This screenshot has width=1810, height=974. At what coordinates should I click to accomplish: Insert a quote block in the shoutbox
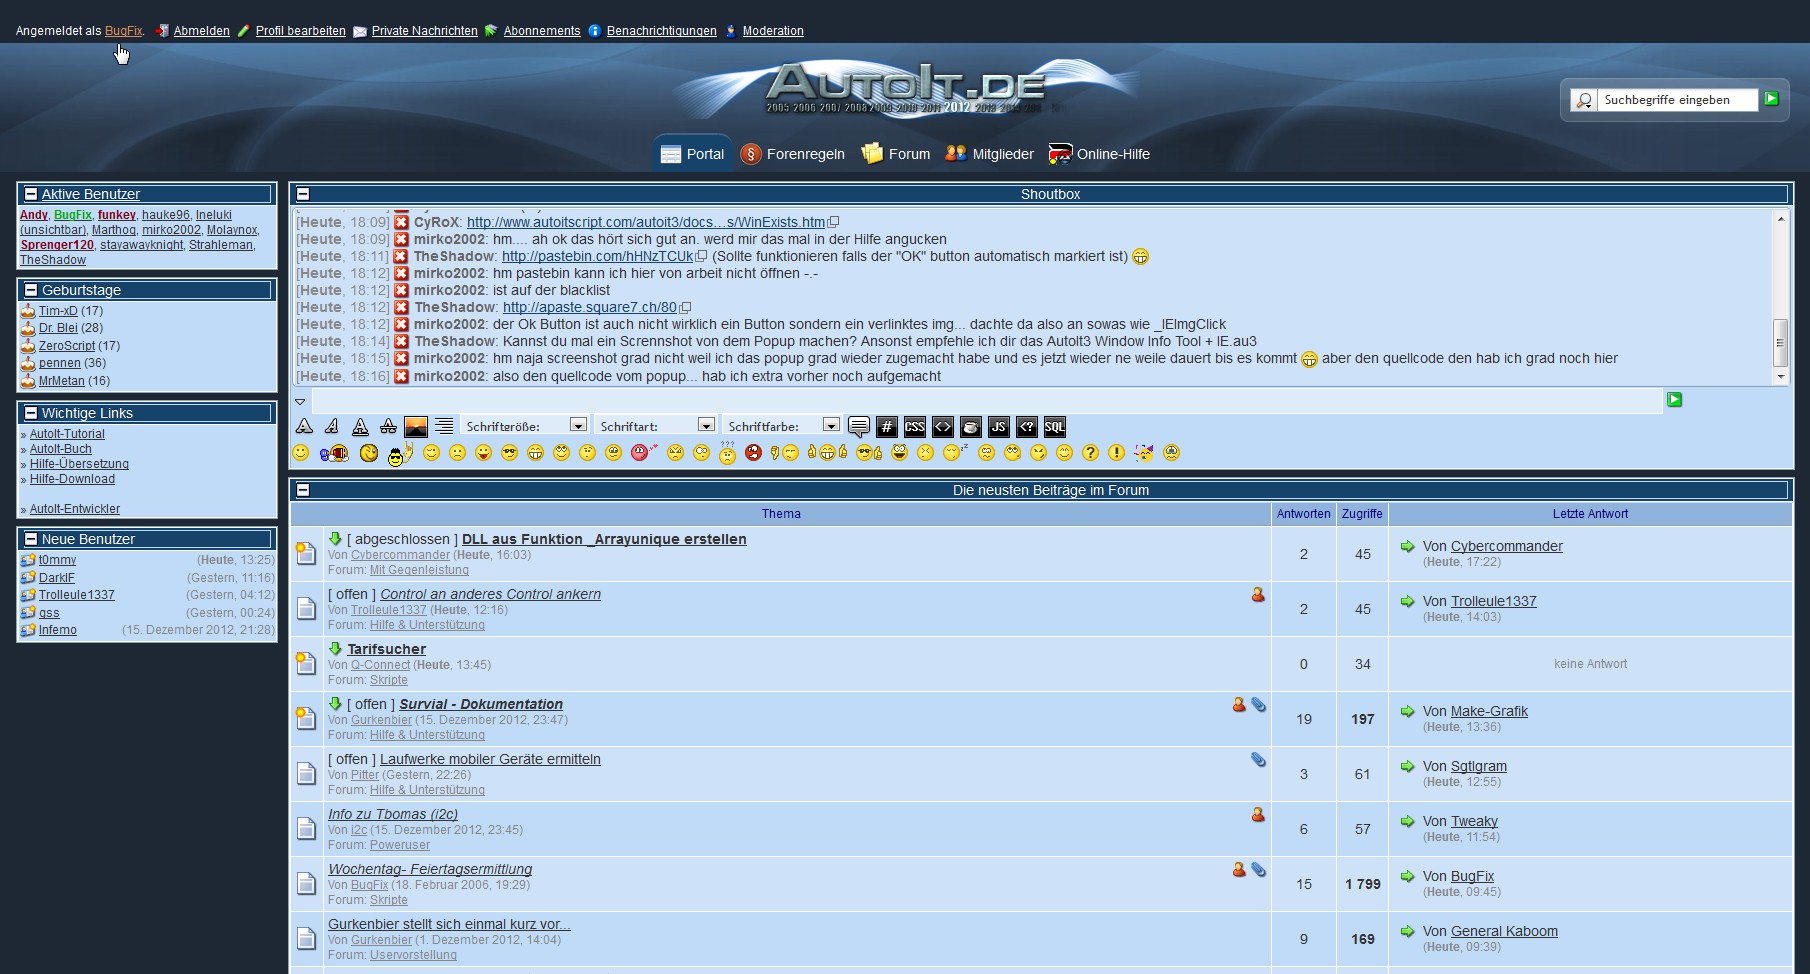pyautogui.click(x=858, y=427)
